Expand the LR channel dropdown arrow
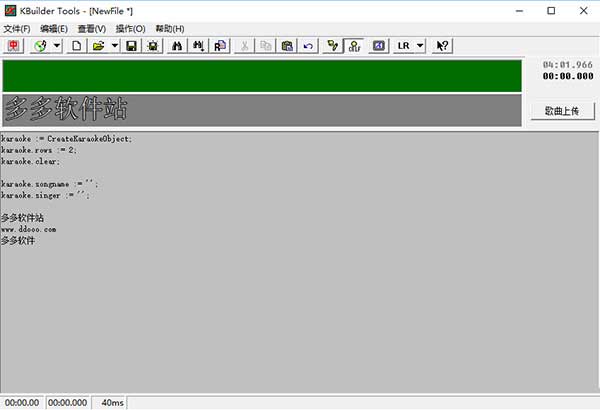Screen dimensions: 600x410 [420, 46]
